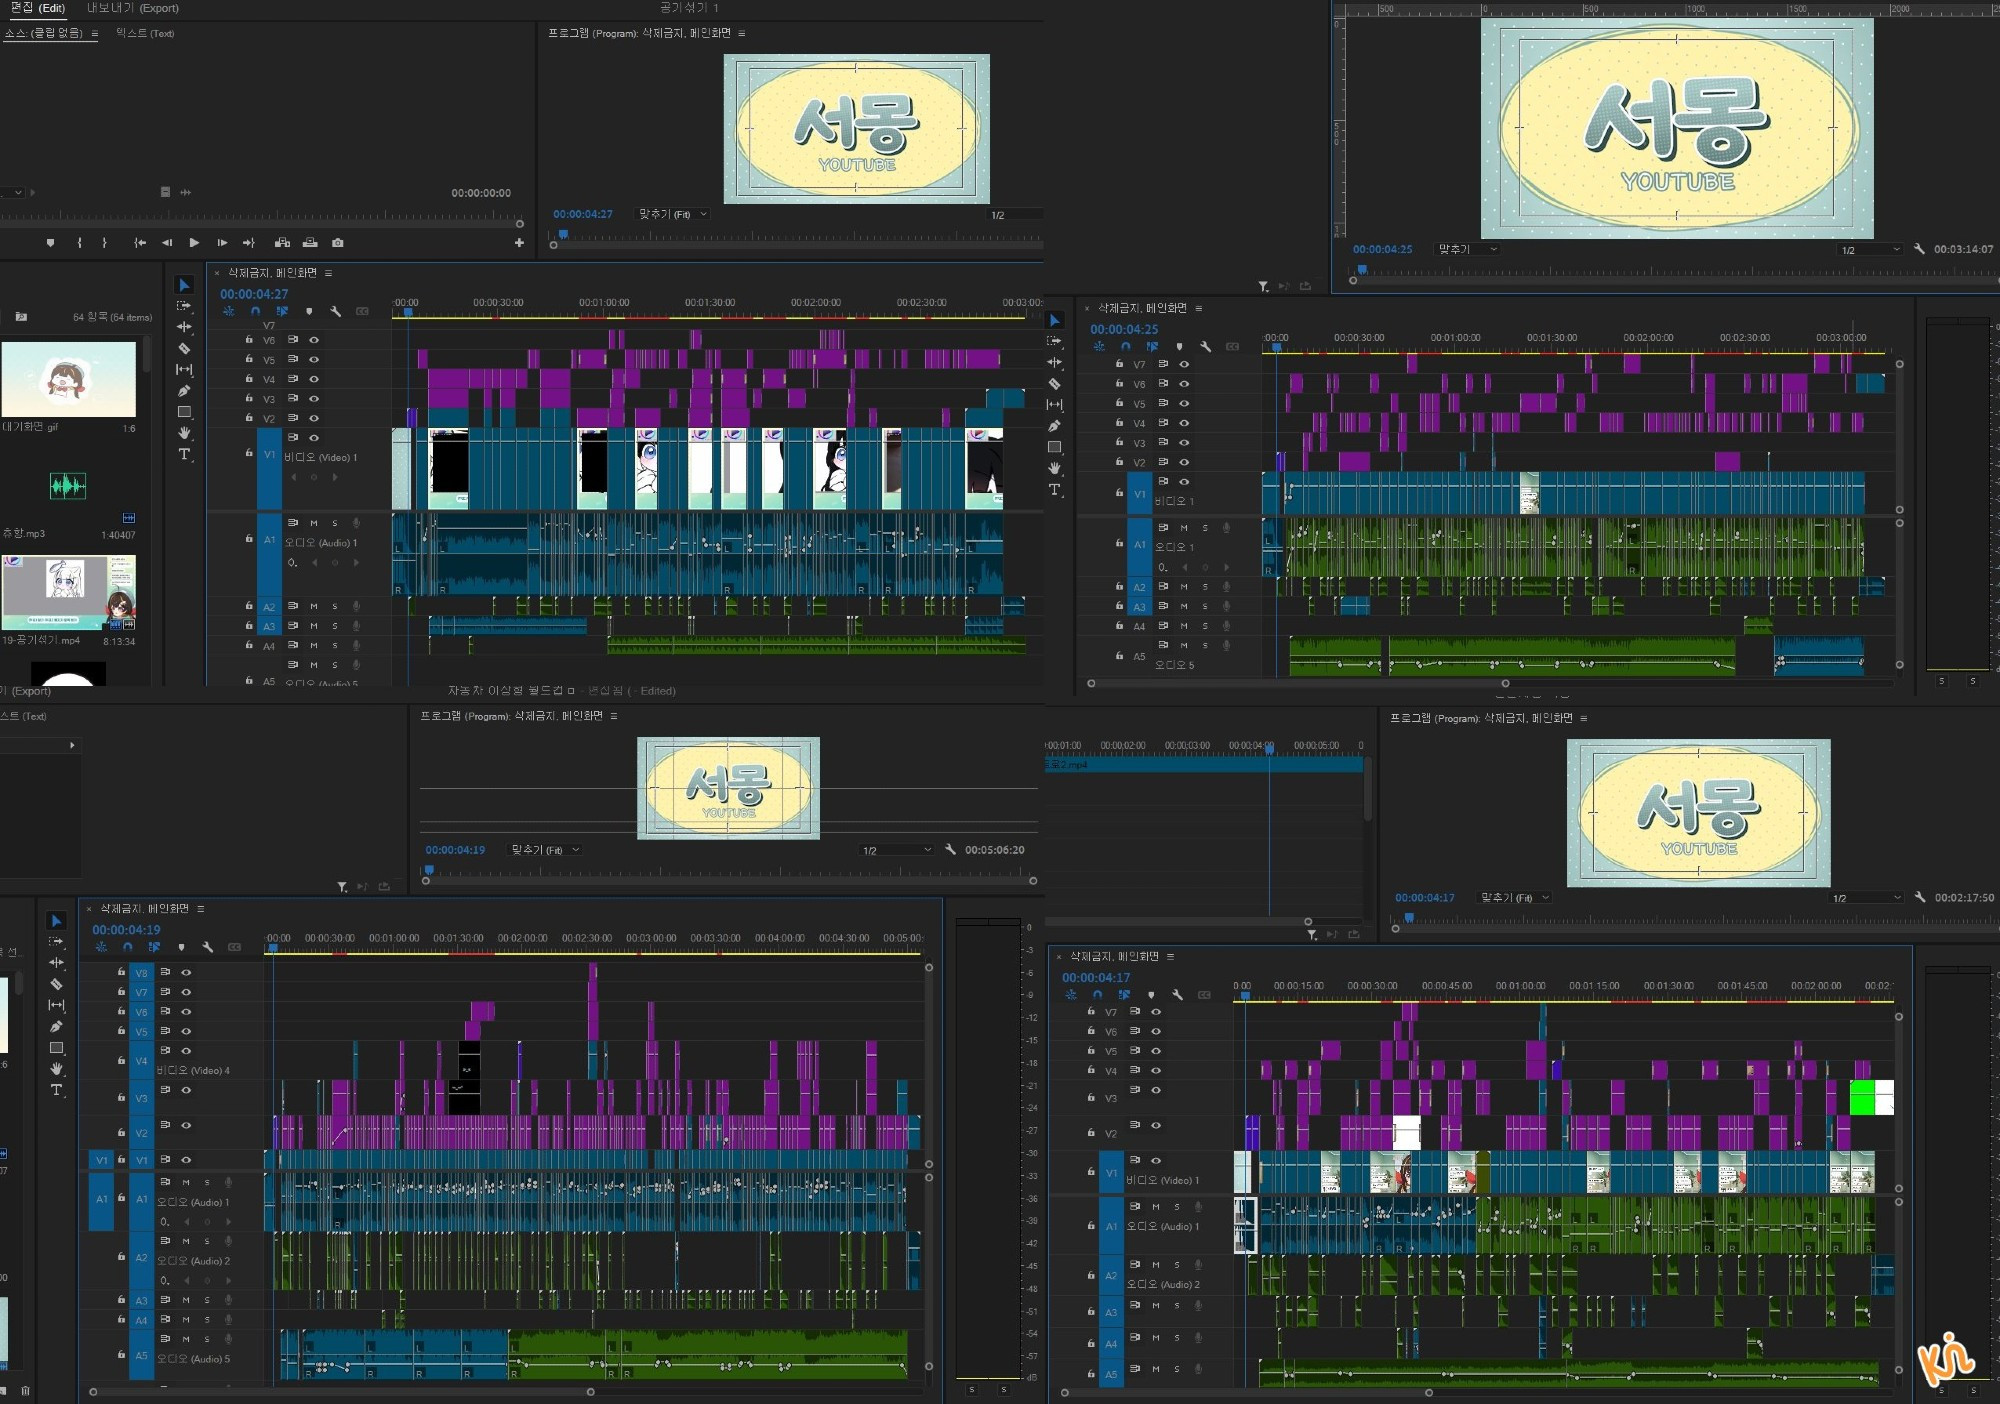Select the Ripple Edit tool beside the 00:00:04:27 timeline

click(x=184, y=327)
